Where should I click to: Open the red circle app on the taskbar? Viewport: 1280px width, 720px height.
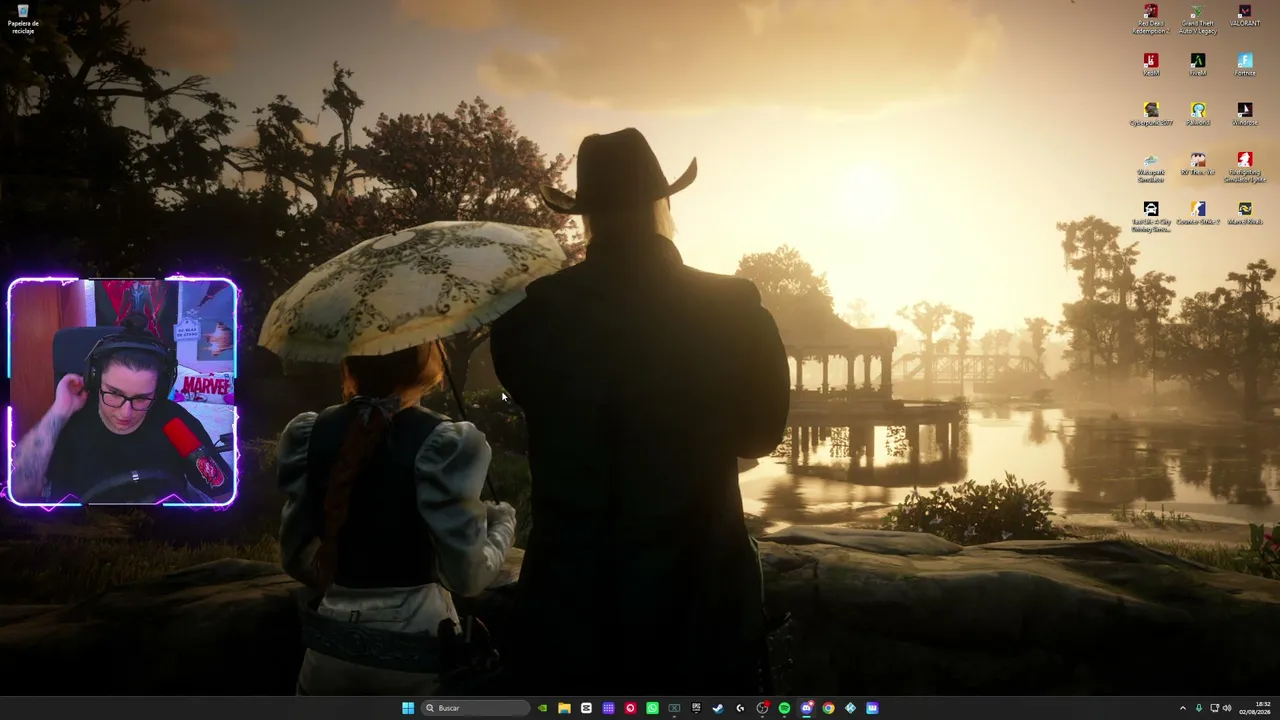pos(630,708)
